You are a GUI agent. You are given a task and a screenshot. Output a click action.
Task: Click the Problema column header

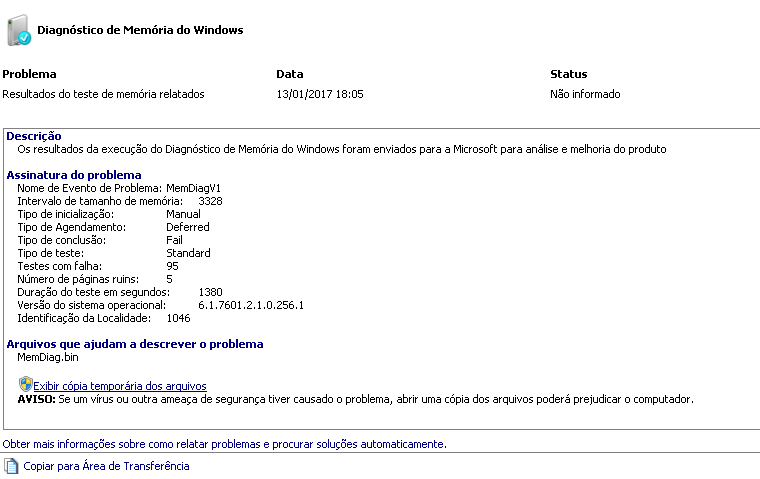pyautogui.click(x=29, y=74)
